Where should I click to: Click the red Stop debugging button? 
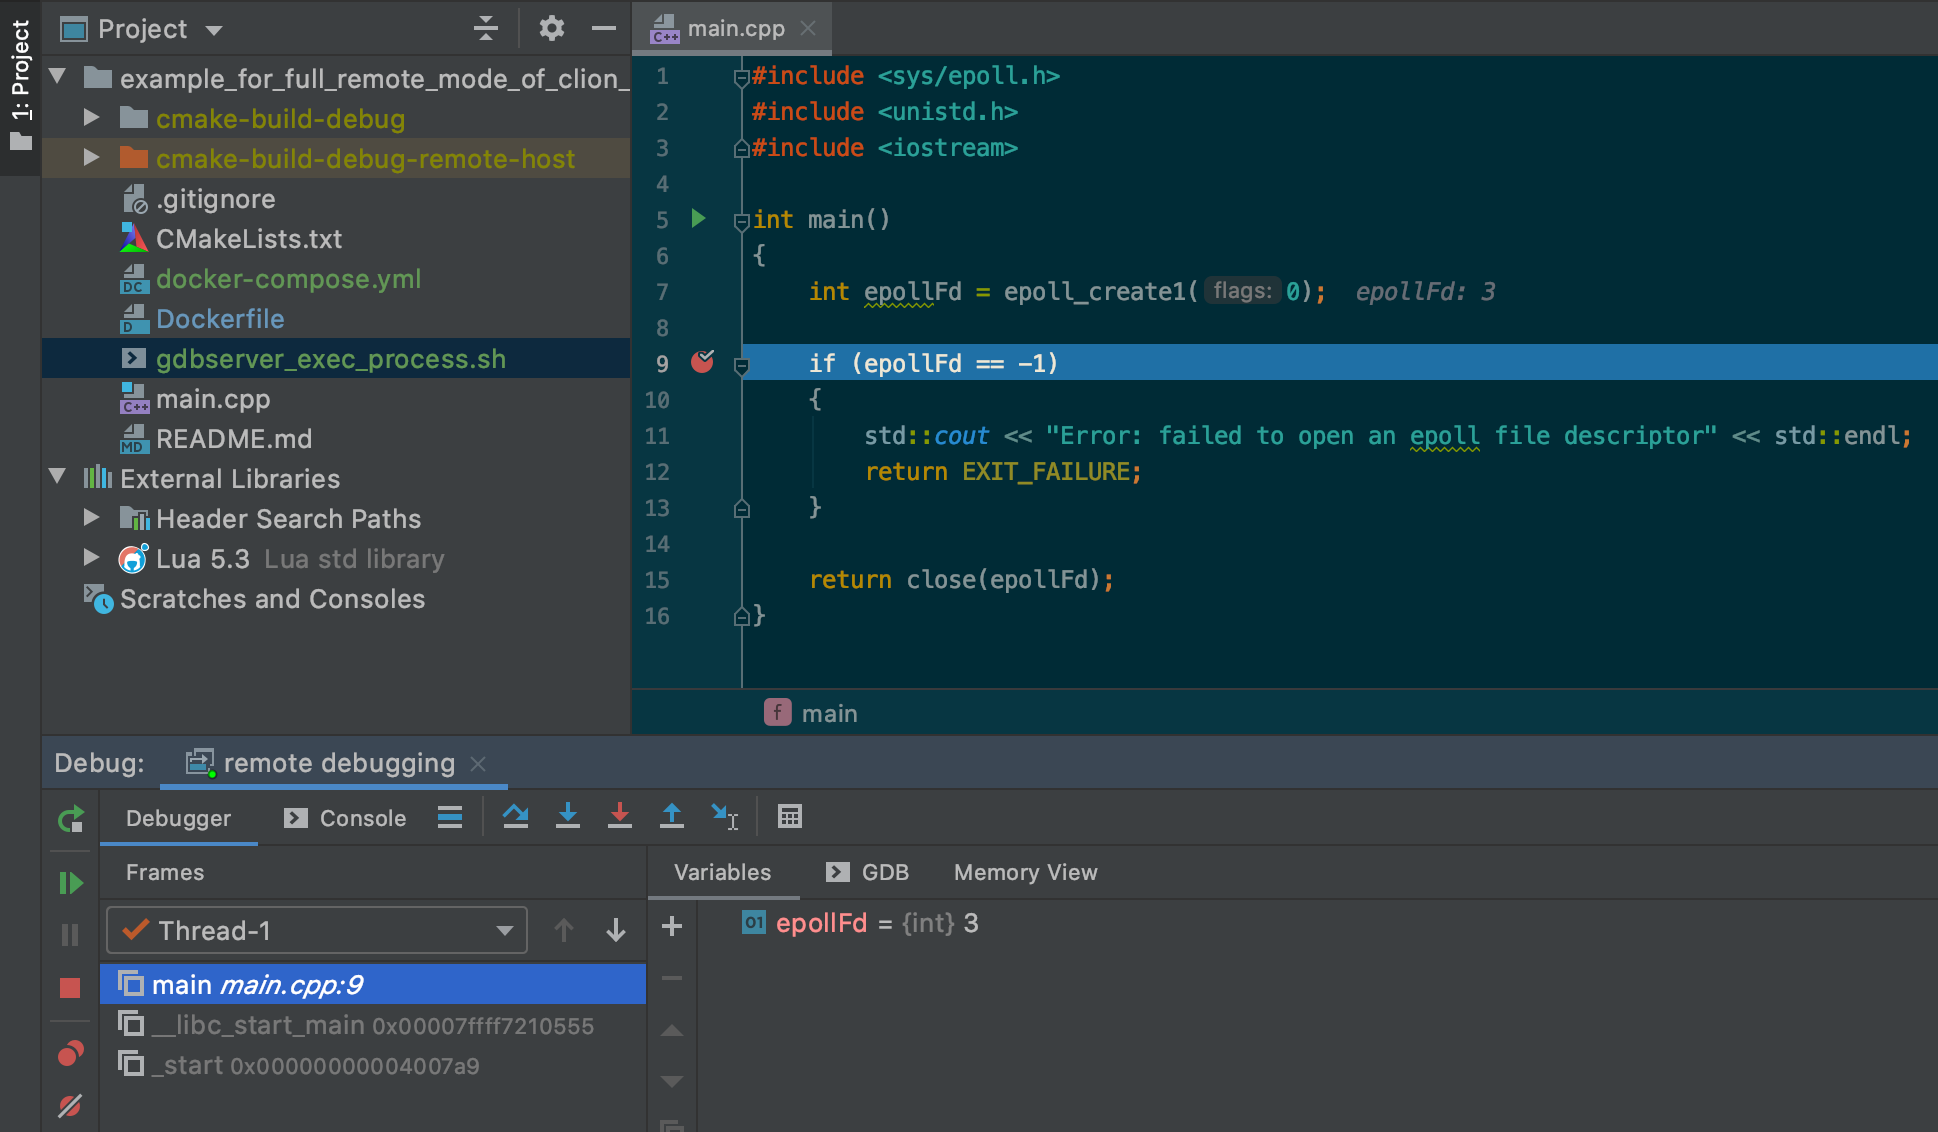(70, 988)
